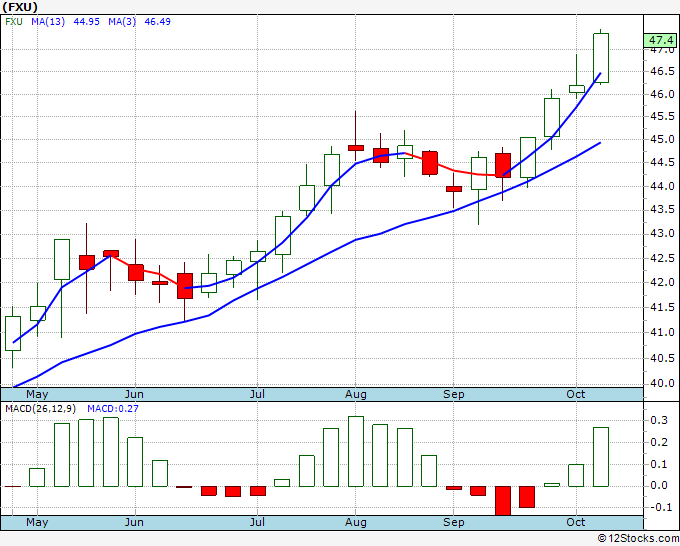Click the MA(3) value 46.49
680x546 pixels.
coord(157,22)
